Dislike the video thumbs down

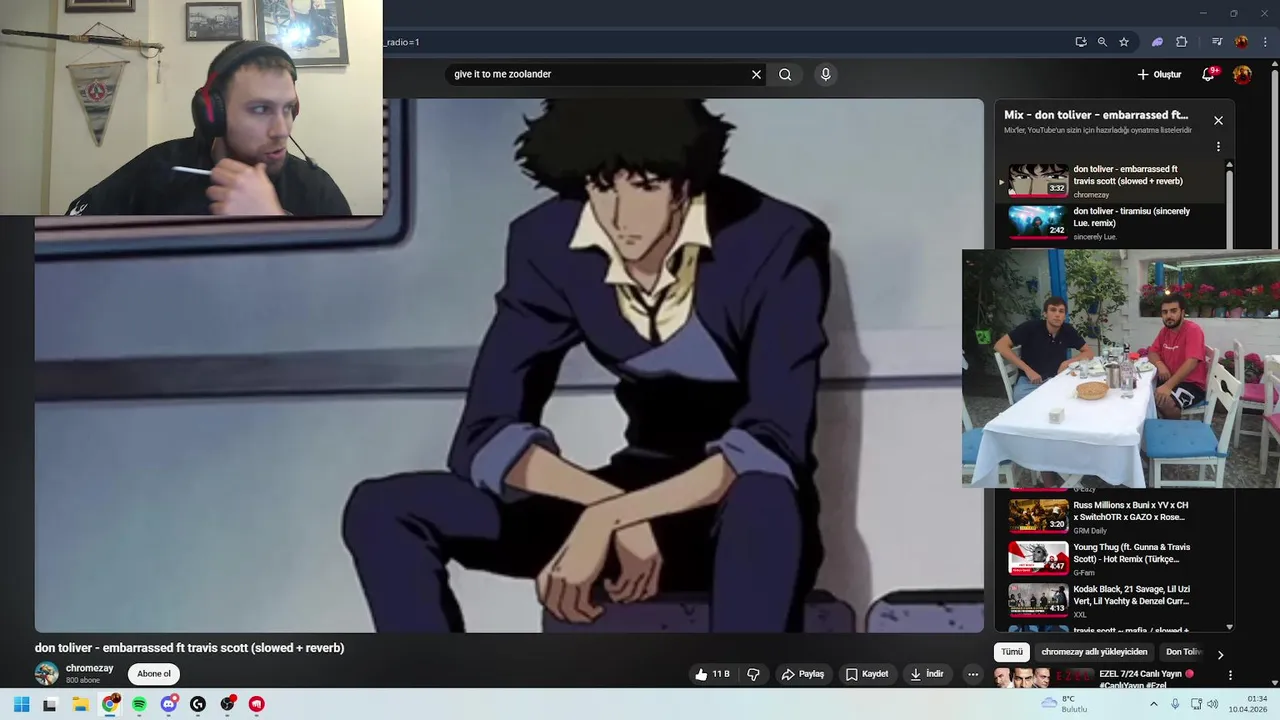(754, 674)
